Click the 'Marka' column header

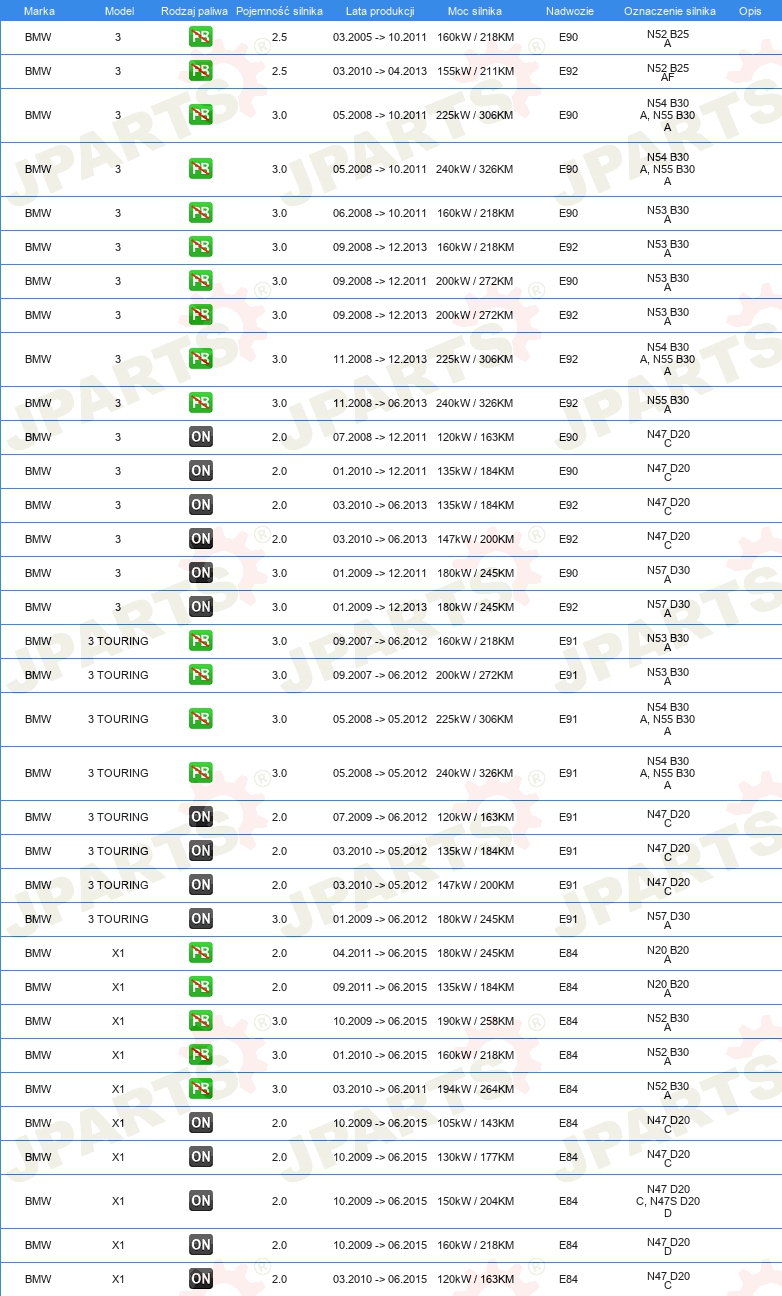click(x=38, y=11)
